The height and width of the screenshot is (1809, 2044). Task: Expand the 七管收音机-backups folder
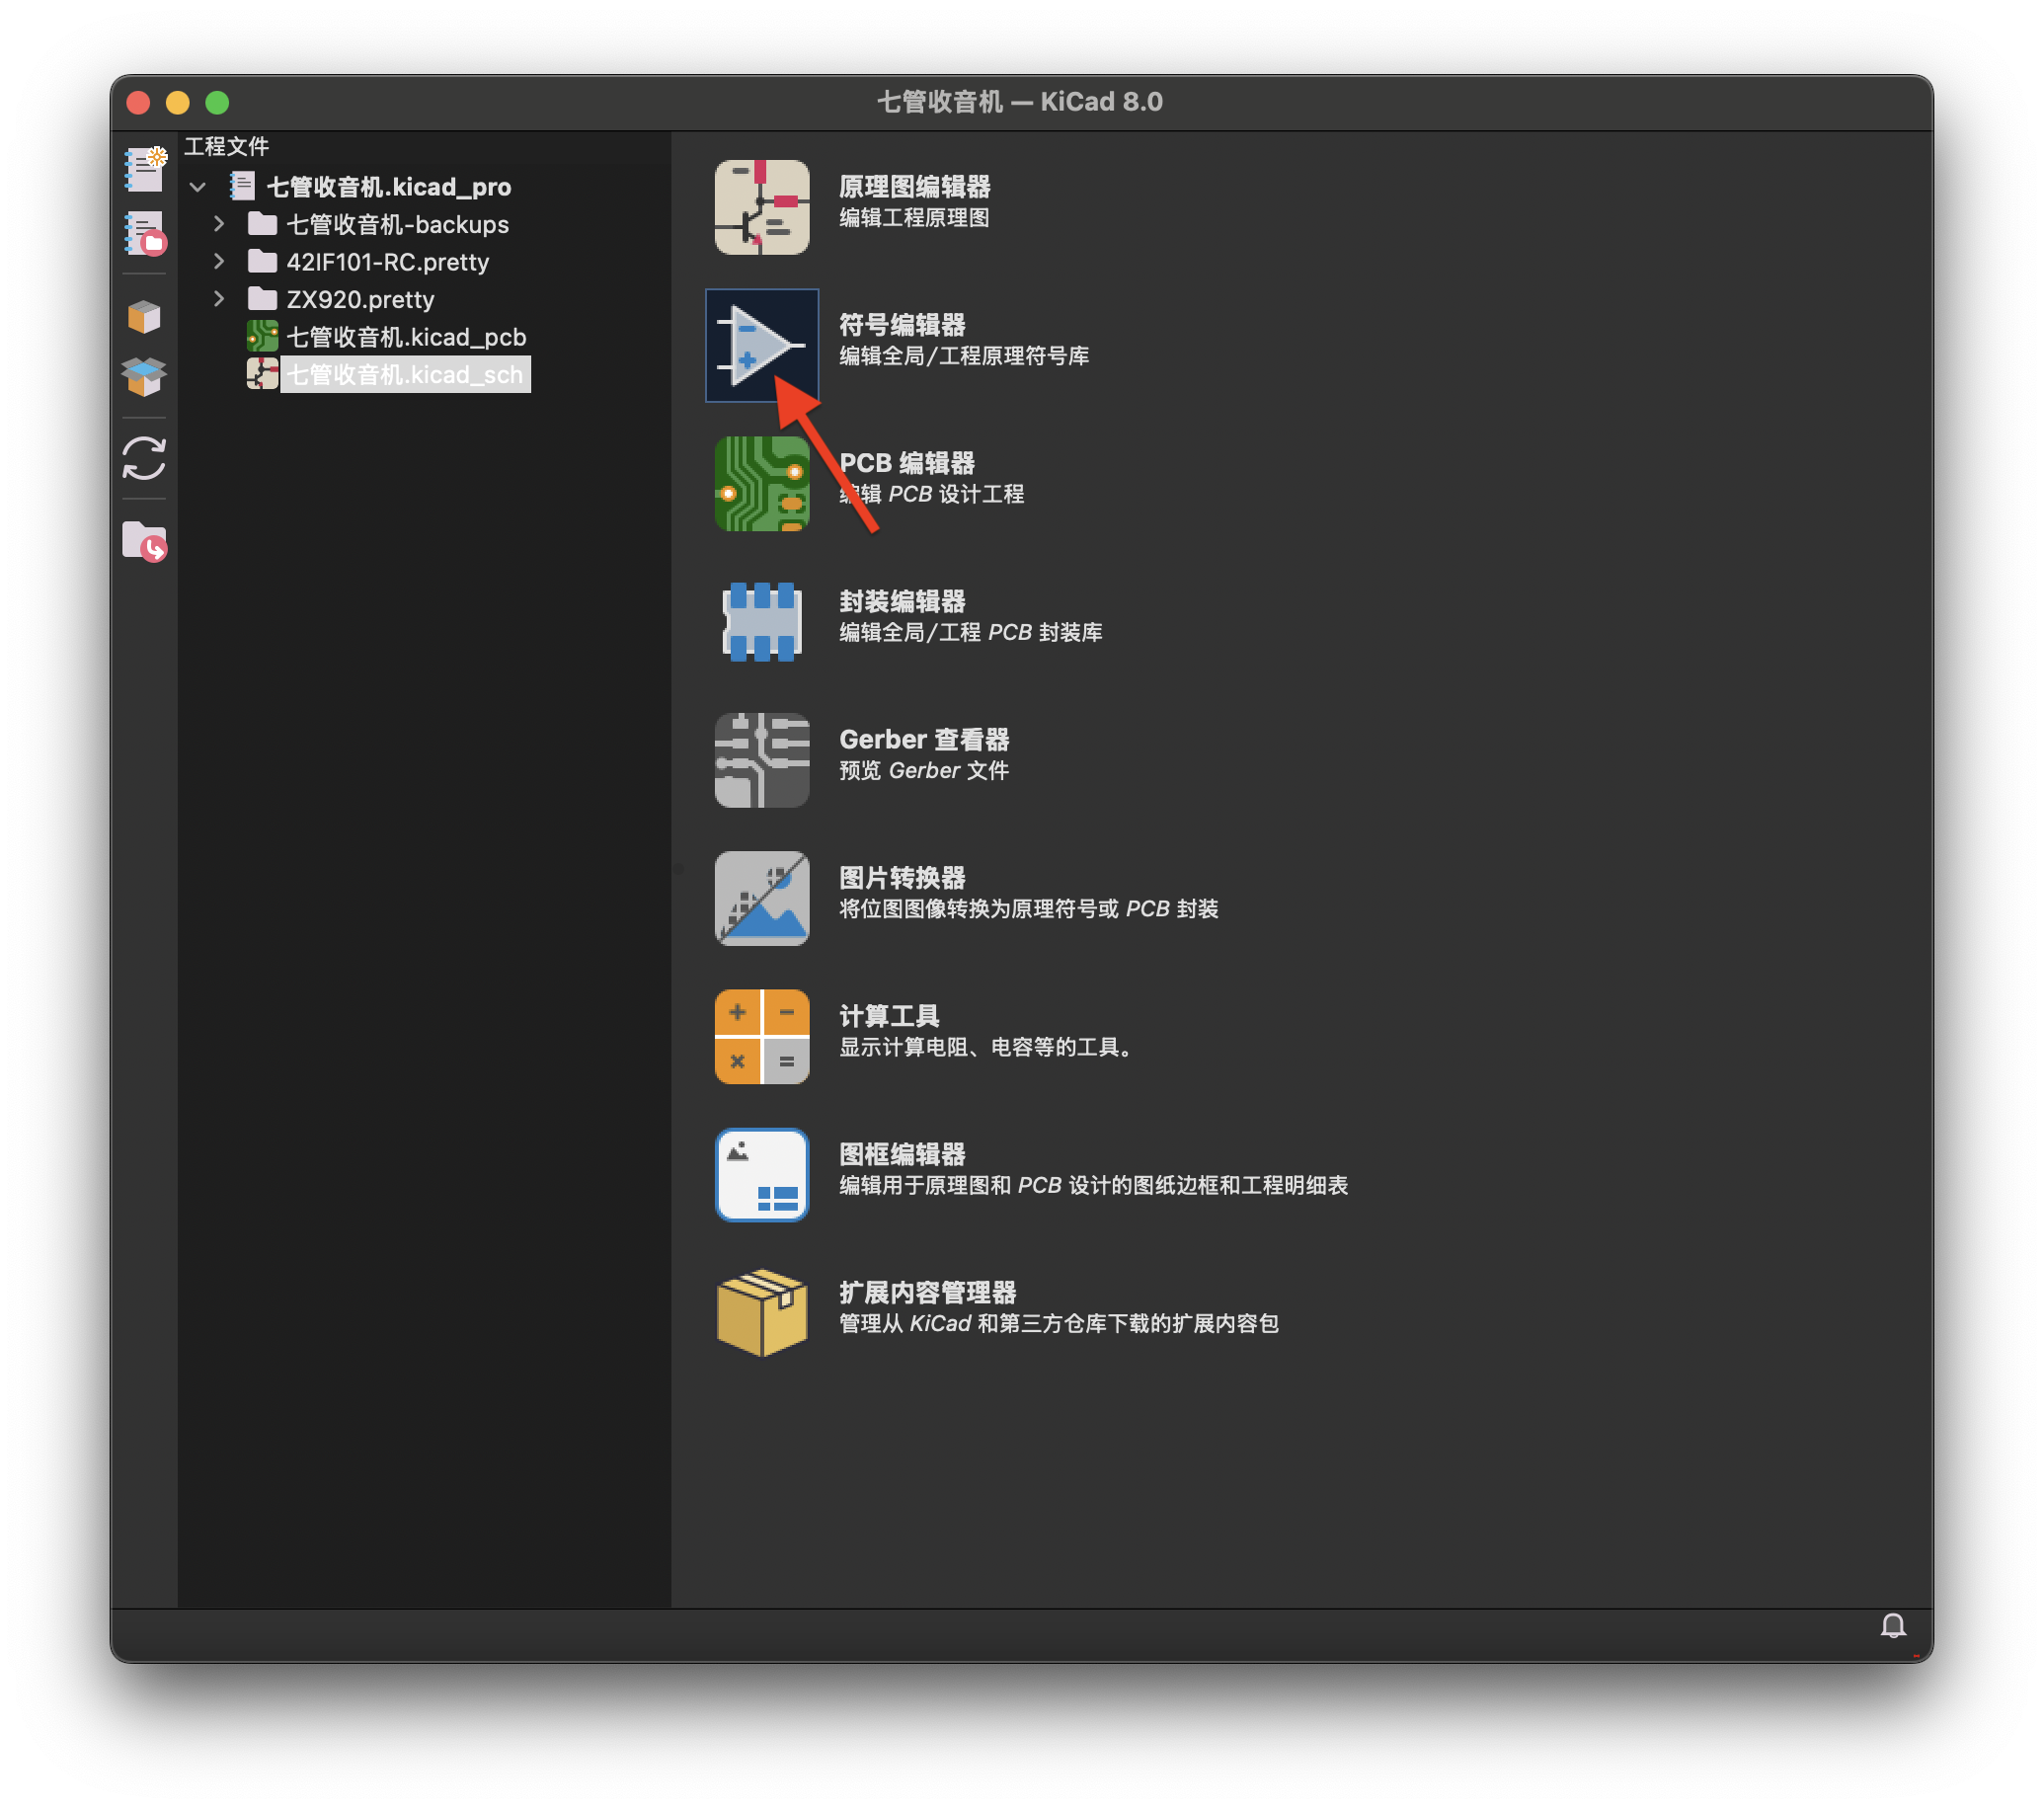[219, 224]
